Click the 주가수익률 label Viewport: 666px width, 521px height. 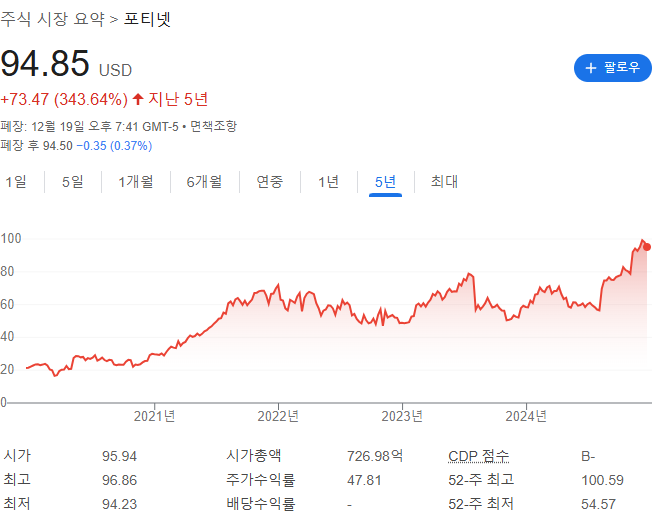coord(260,480)
